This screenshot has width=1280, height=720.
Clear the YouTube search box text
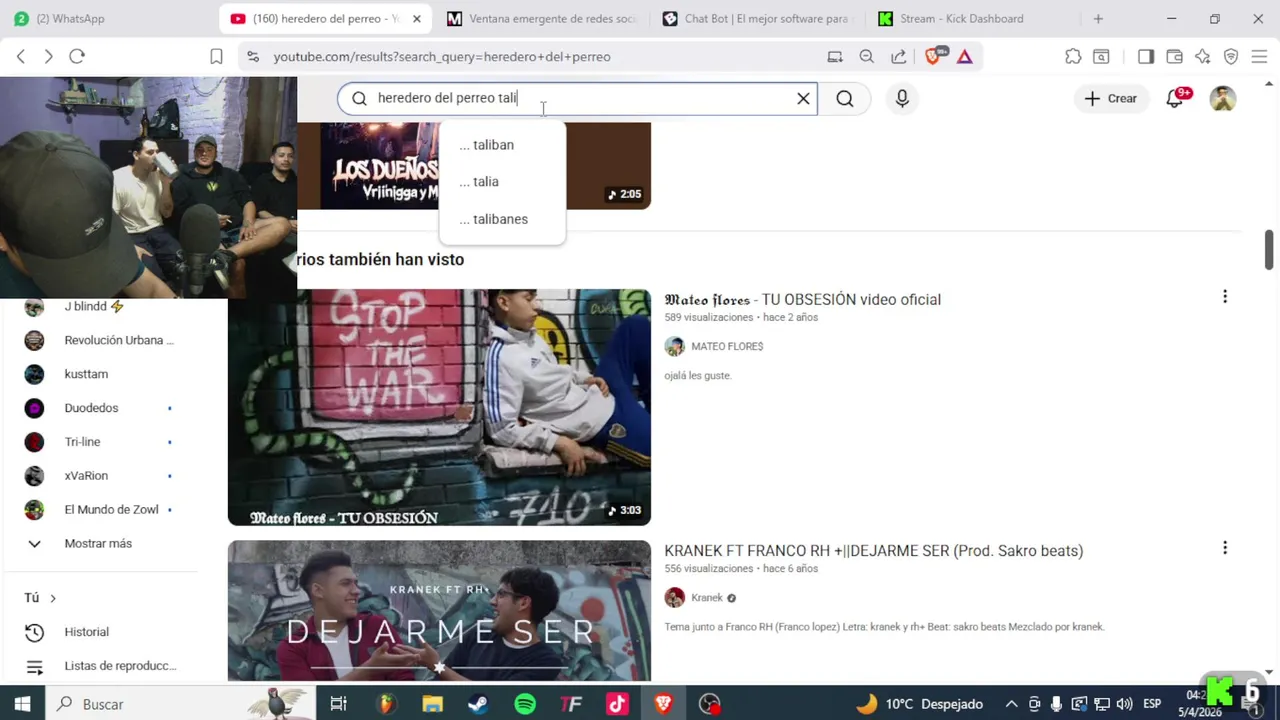click(803, 98)
